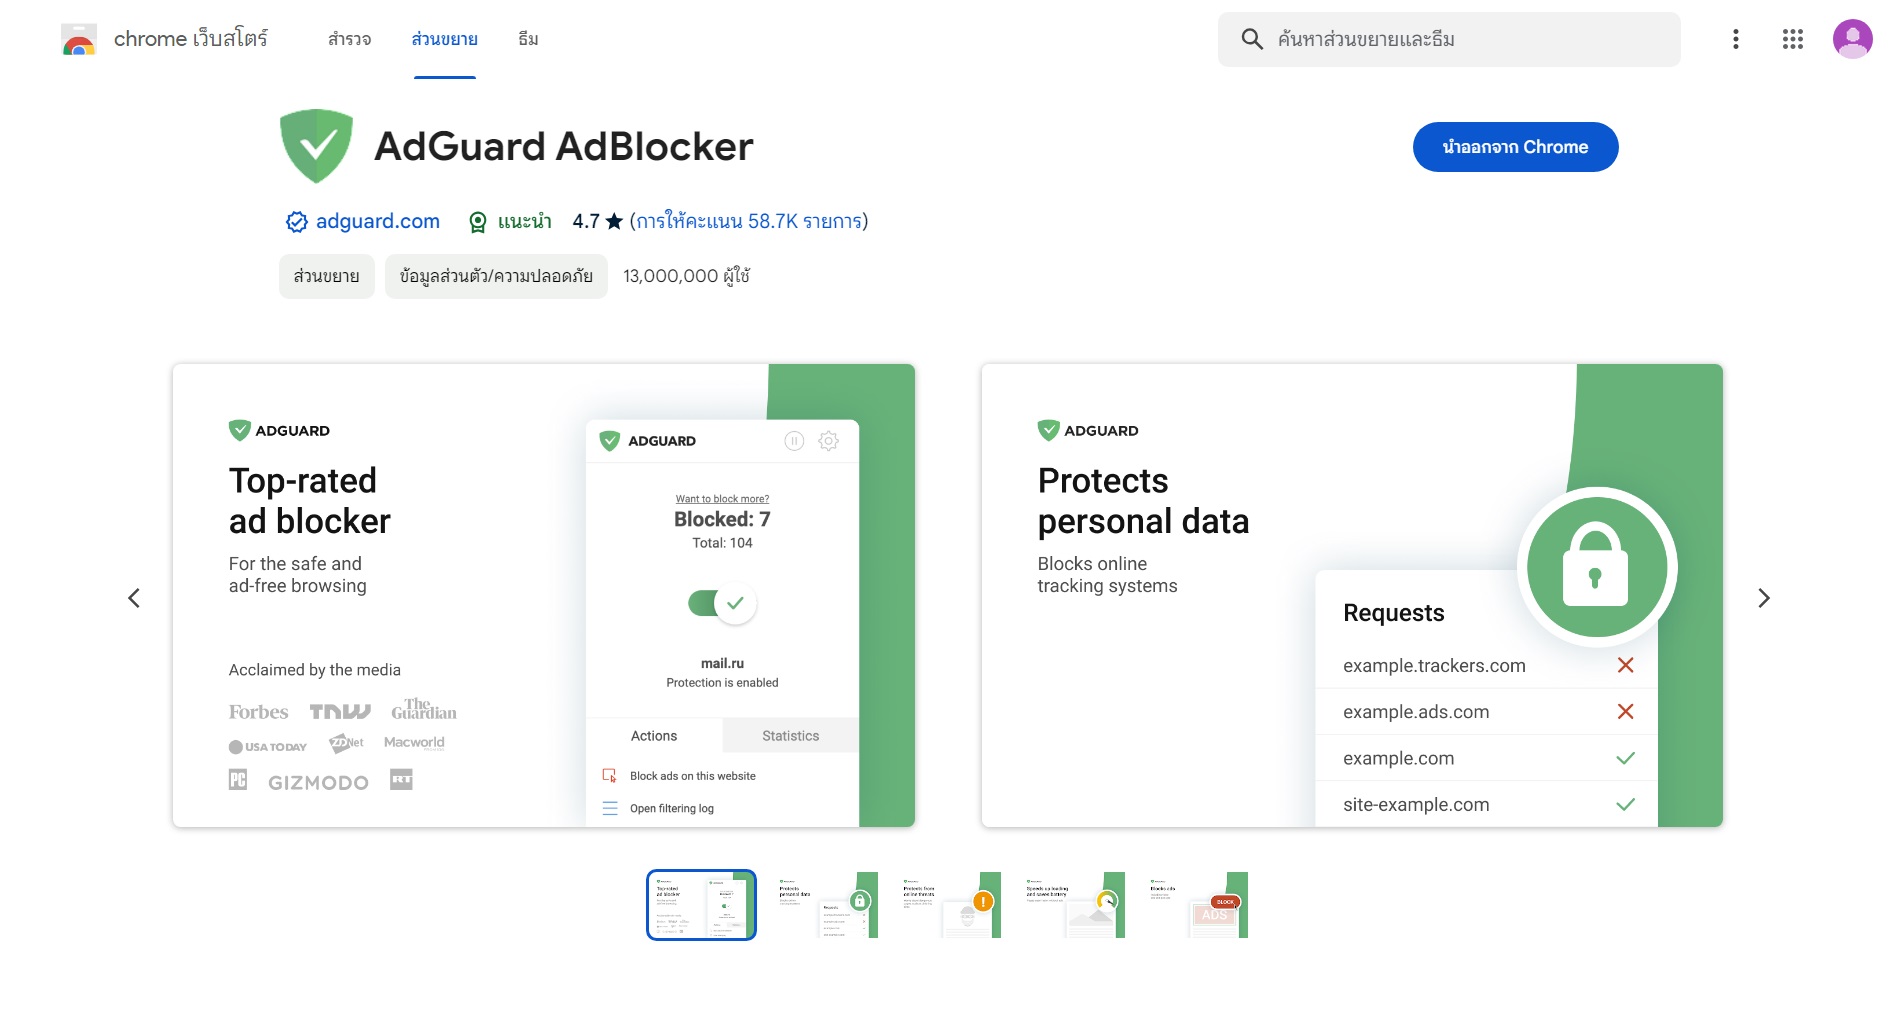
Task: Click the ส่วนขยาย category chip
Action: point(327,276)
